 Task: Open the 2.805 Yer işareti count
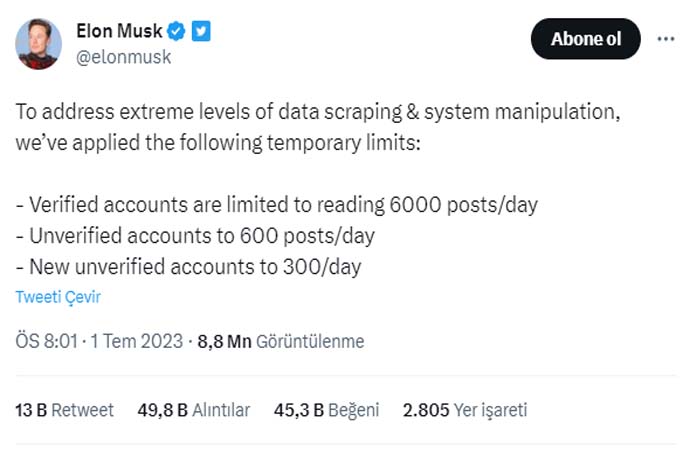point(465,410)
